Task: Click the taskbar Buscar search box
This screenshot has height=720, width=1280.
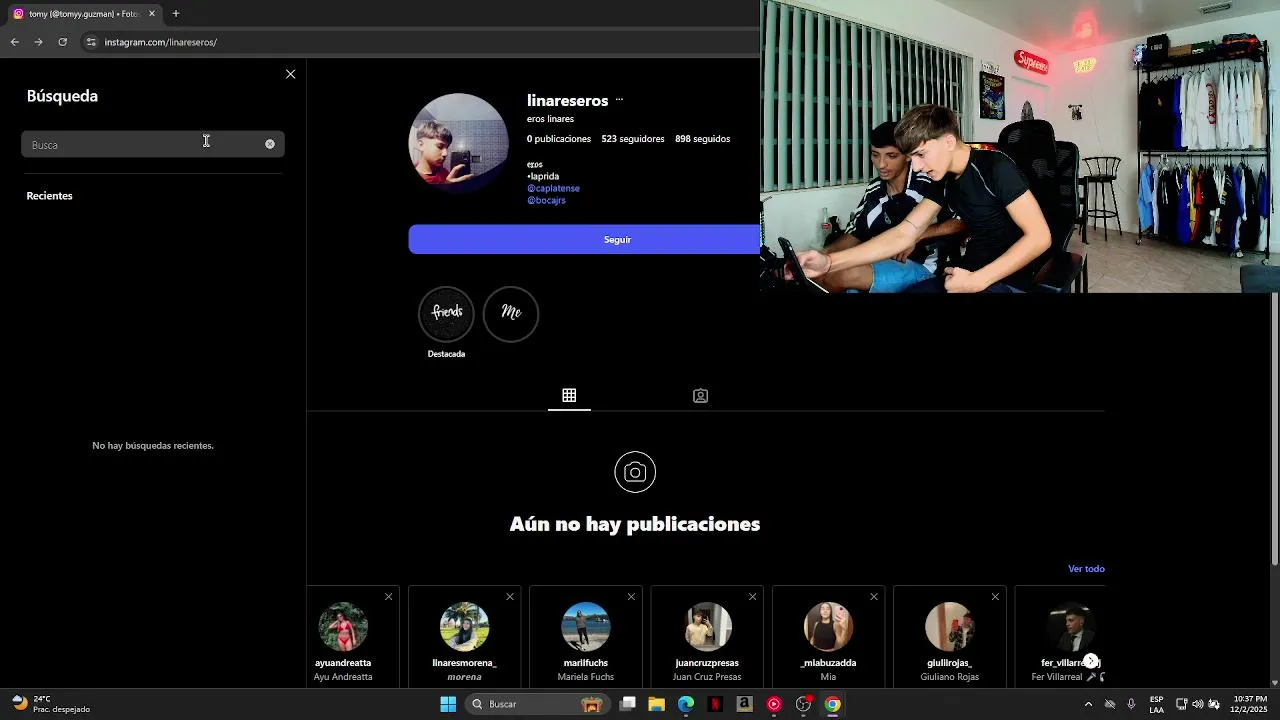Action: coord(537,704)
